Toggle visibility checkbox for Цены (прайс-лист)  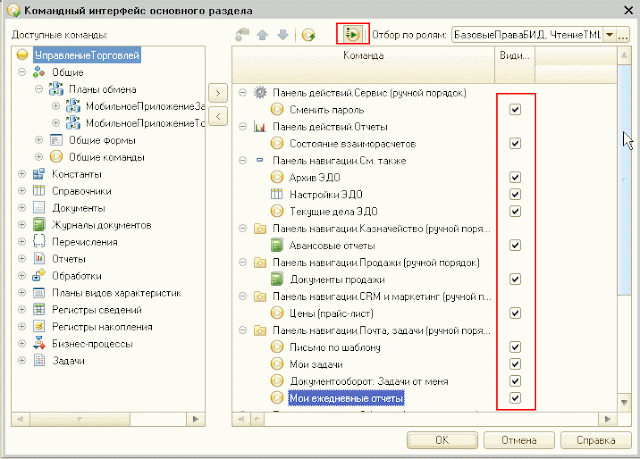click(515, 313)
